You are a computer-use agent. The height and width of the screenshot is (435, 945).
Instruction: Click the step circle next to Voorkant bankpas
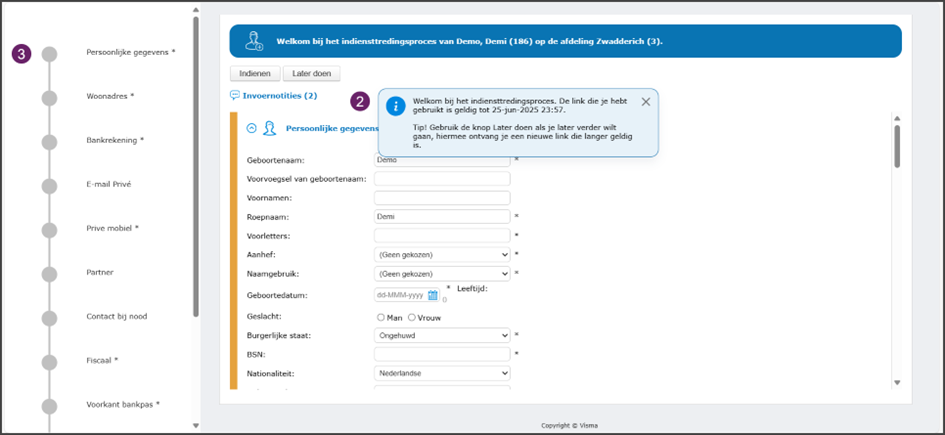(x=49, y=406)
